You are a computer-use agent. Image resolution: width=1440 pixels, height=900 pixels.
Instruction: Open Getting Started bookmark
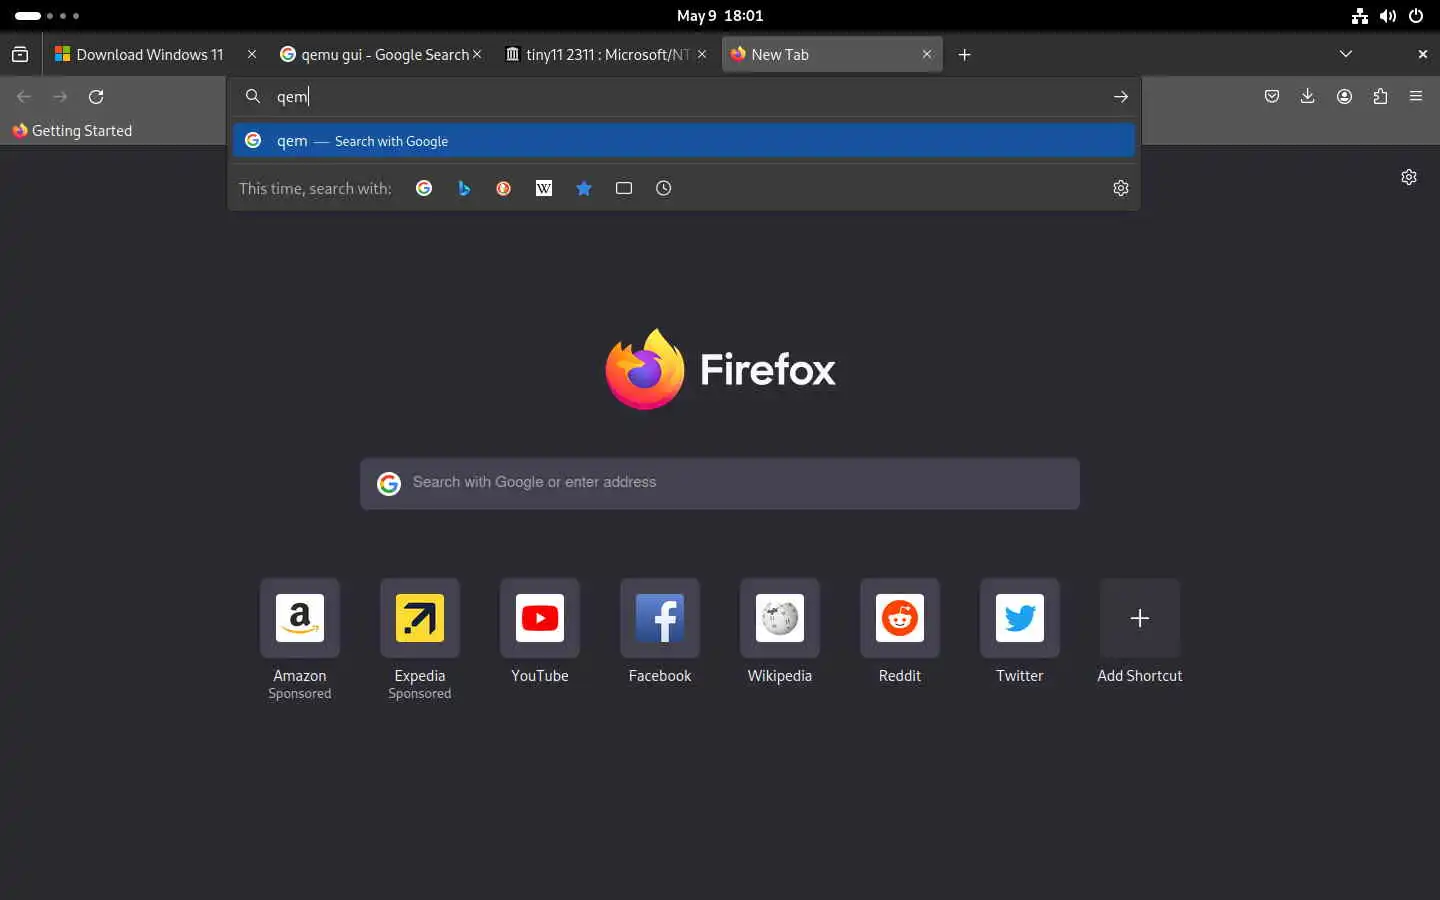click(x=72, y=131)
